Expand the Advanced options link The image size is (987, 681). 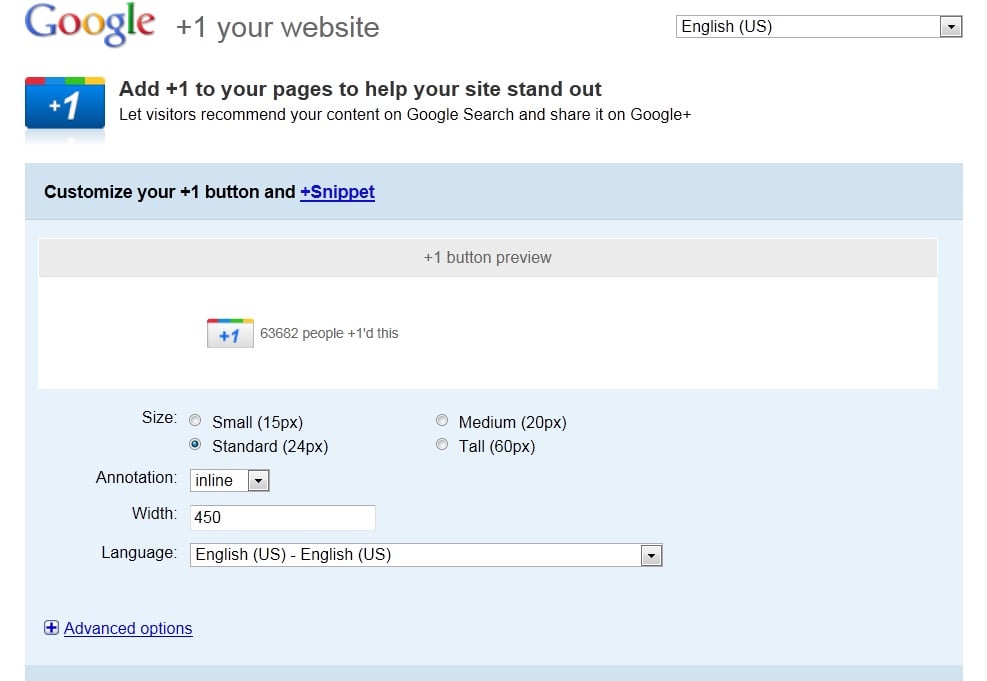[128, 628]
